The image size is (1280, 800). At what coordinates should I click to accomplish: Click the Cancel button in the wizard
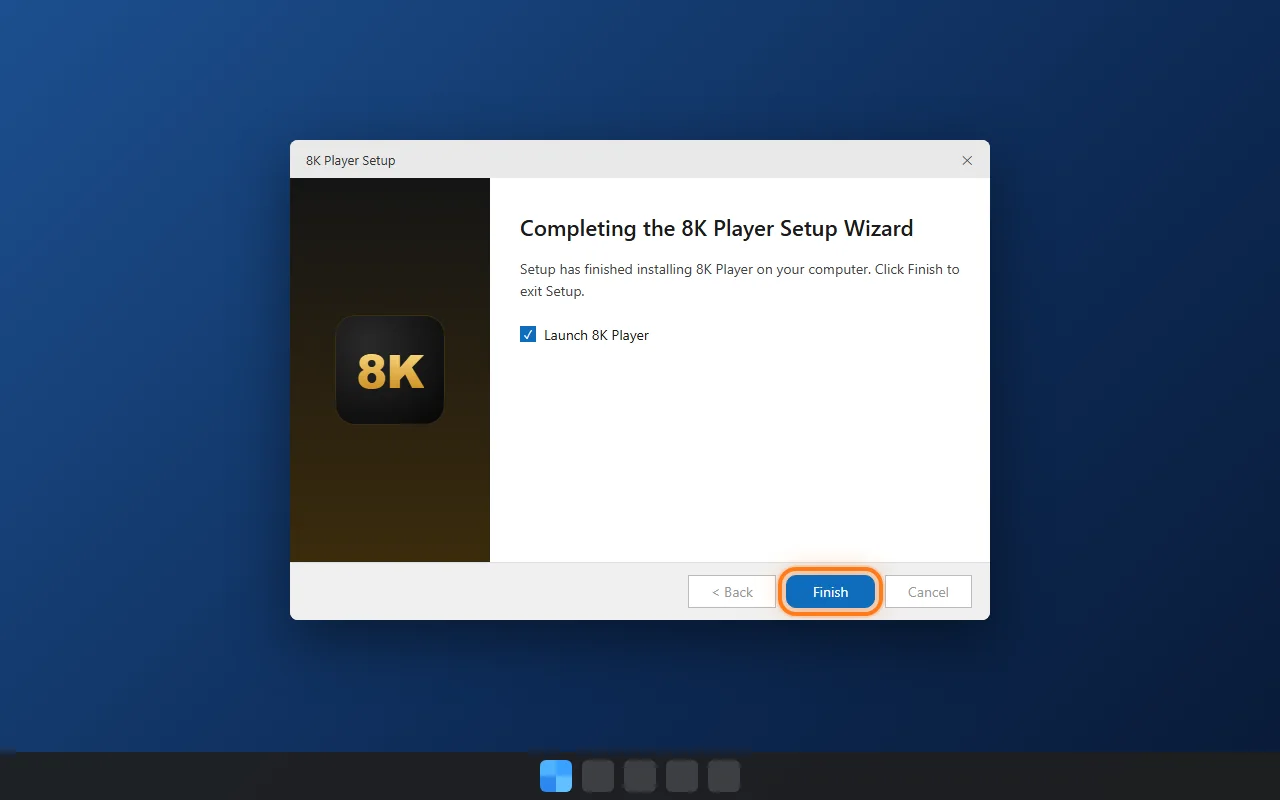[x=928, y=592]
